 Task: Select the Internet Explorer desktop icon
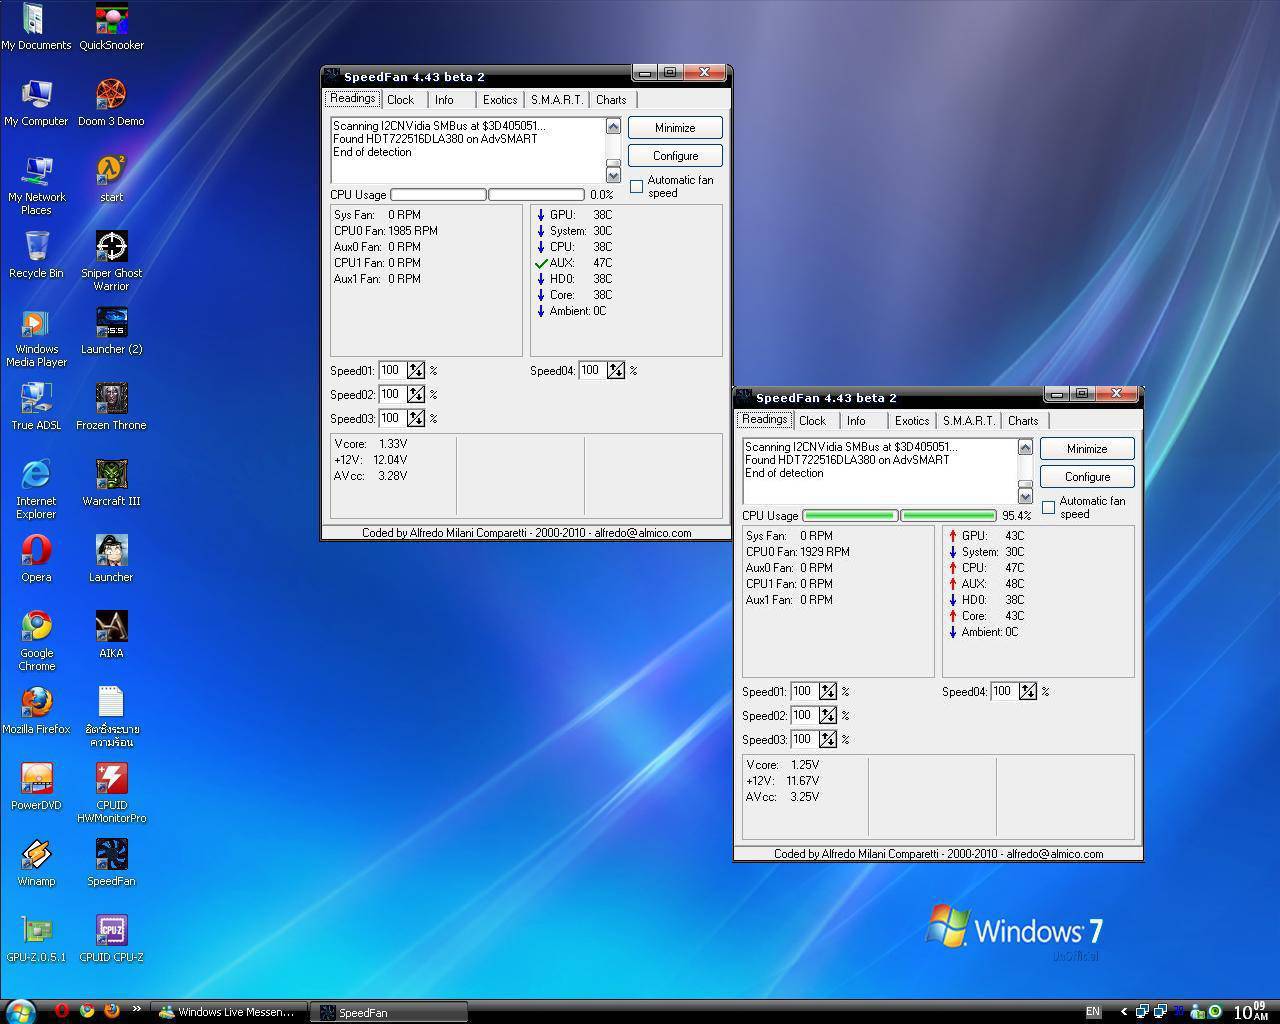tap(36, 488)
